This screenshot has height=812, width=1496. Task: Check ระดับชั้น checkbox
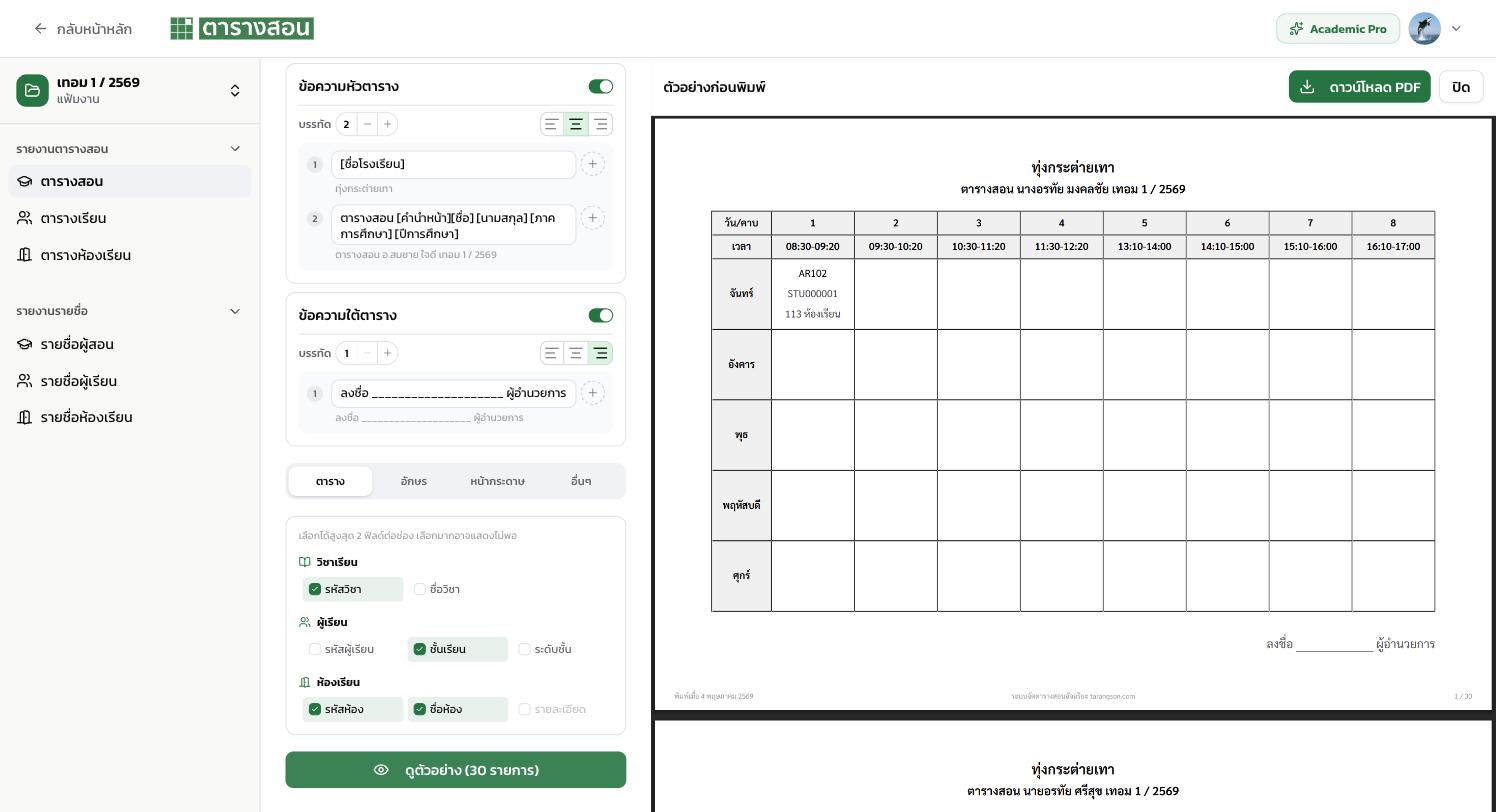pos(525,649)
